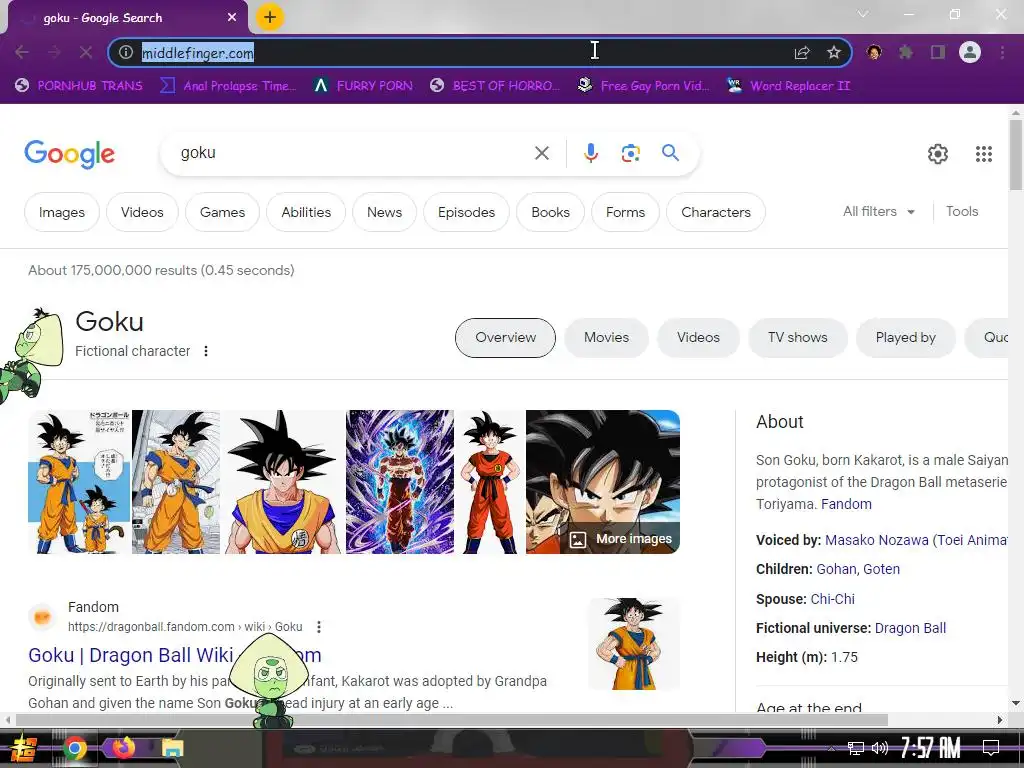Open the Chrome three-dot menu
The width and height of the screenshot is (1024, 768).
1002,52
